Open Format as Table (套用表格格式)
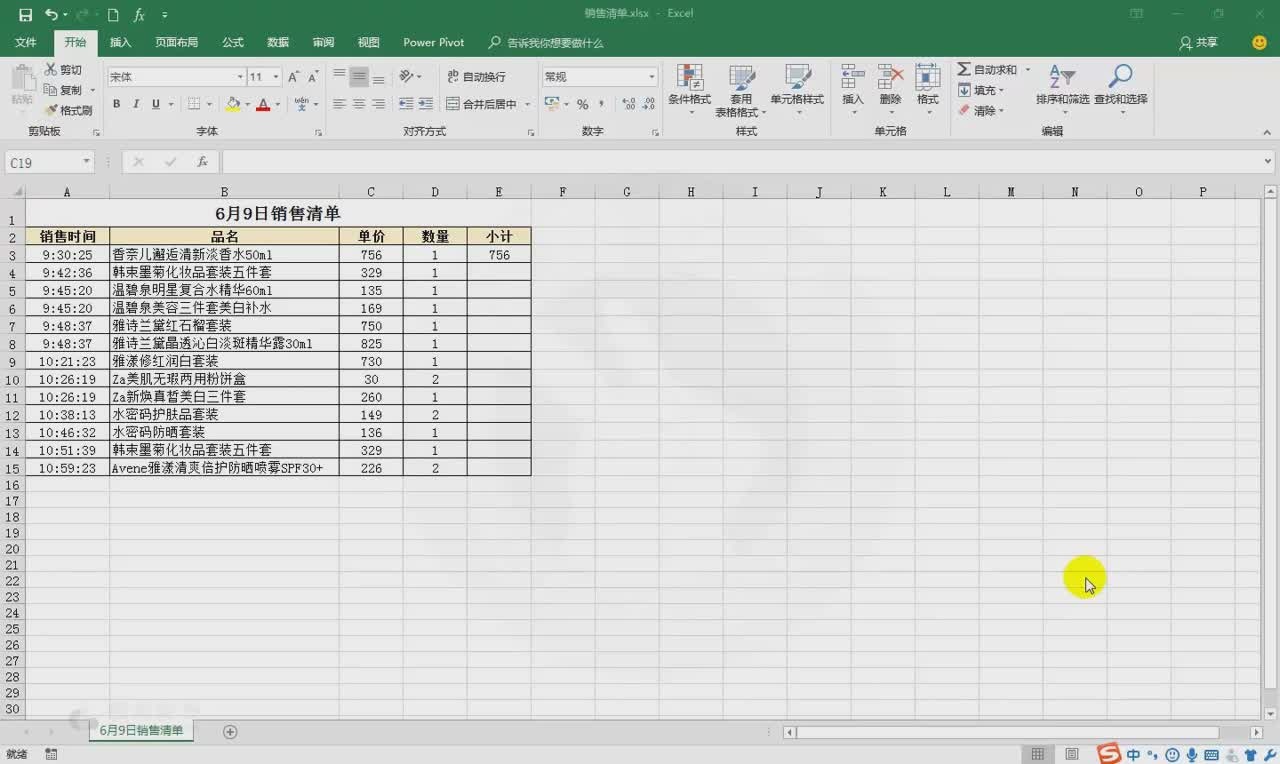 [741, 90]
